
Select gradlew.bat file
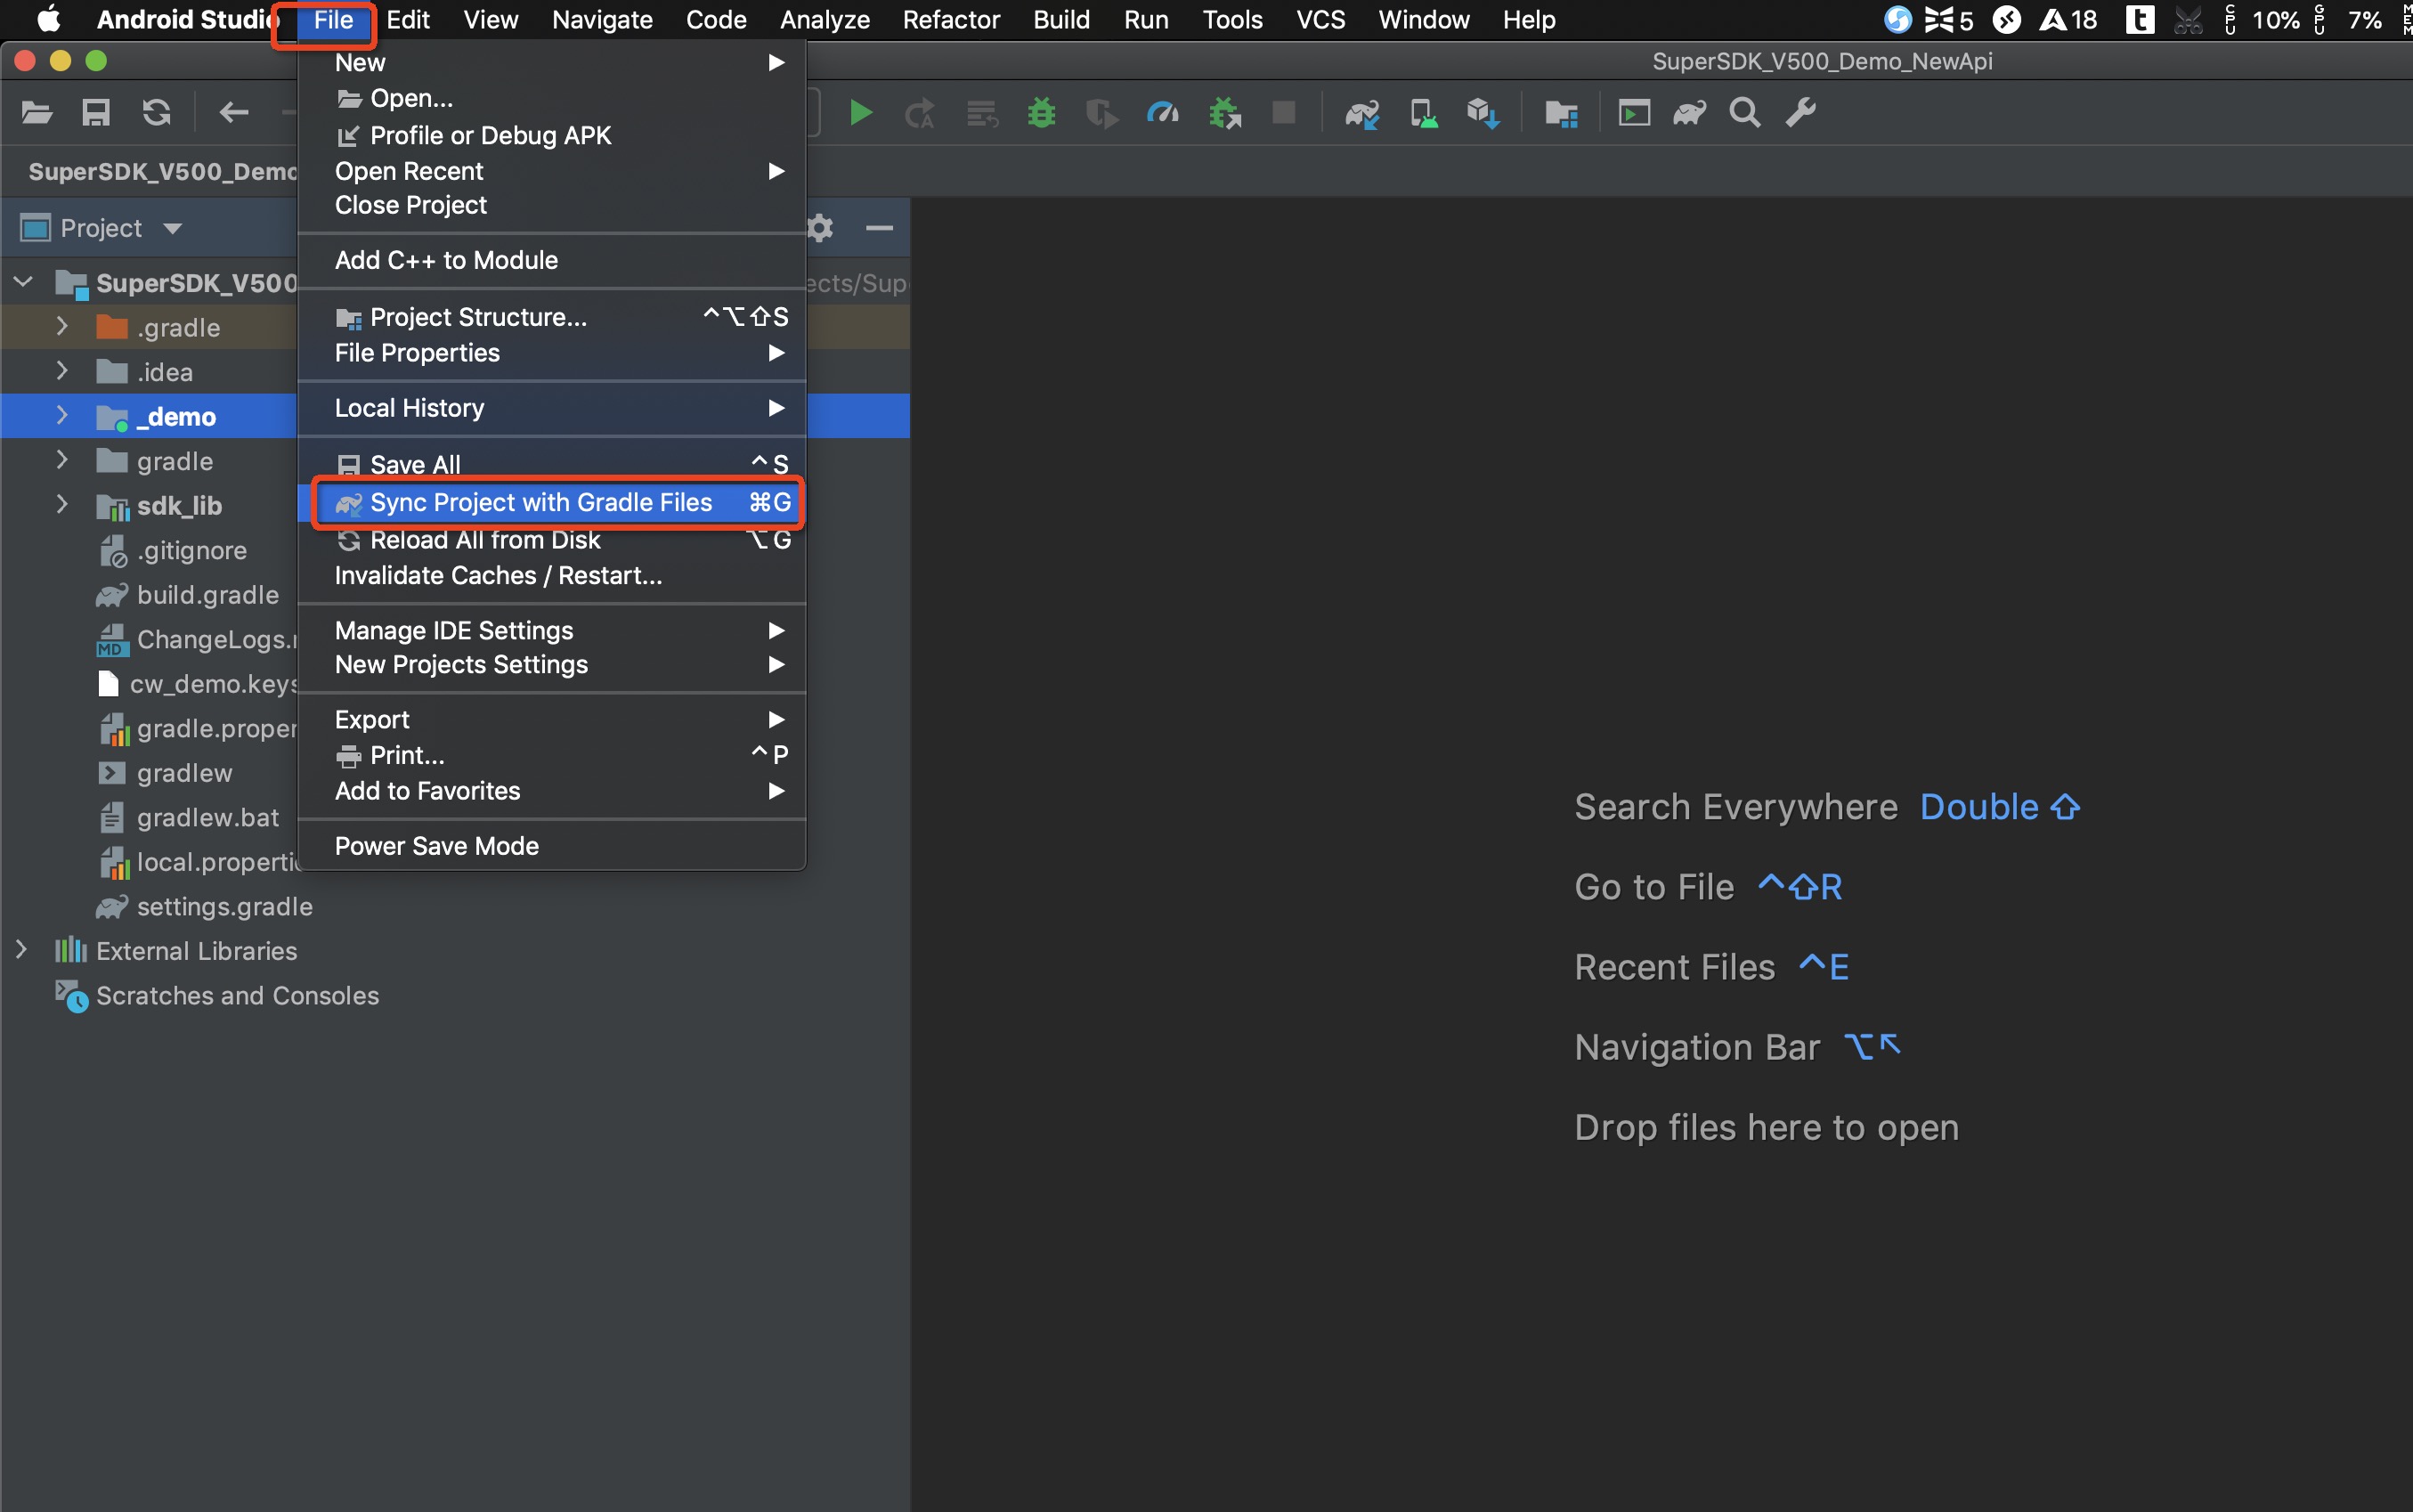(187, 817)
